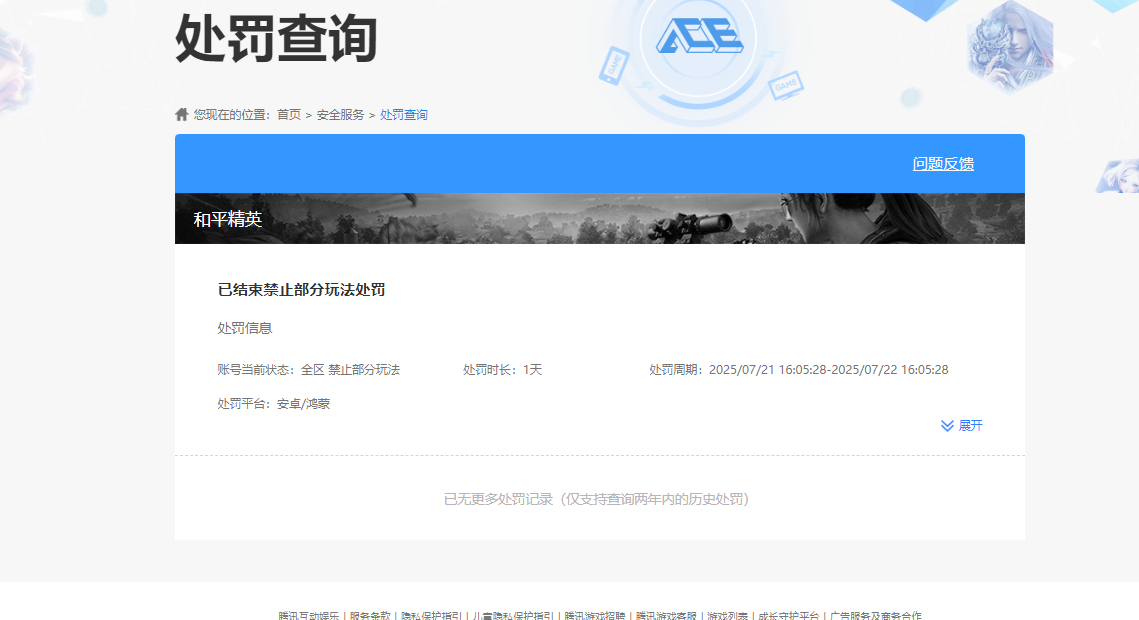
Task: Open the 问题反馈 feedback link
Action: click(x=943, y=164)
